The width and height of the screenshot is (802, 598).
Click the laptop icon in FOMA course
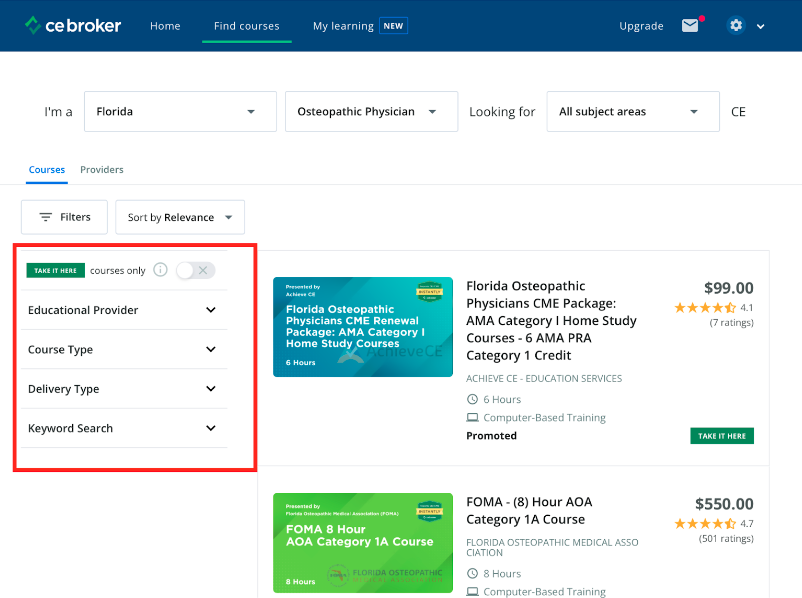click(x=473, y=591)
